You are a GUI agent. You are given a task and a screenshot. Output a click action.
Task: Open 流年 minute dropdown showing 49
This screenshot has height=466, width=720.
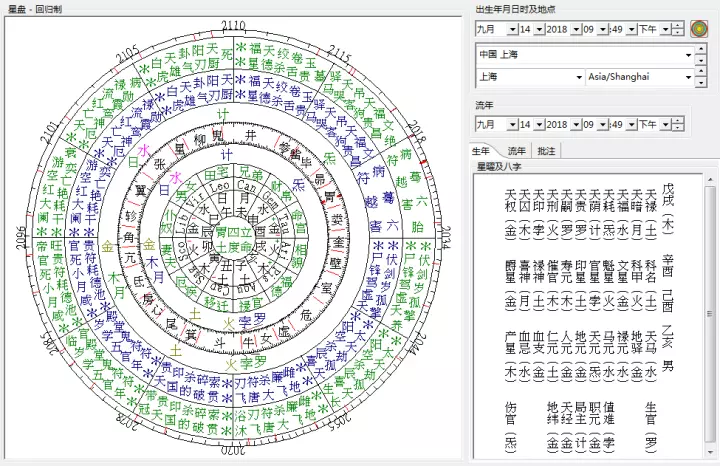click(x=632, y=125)
